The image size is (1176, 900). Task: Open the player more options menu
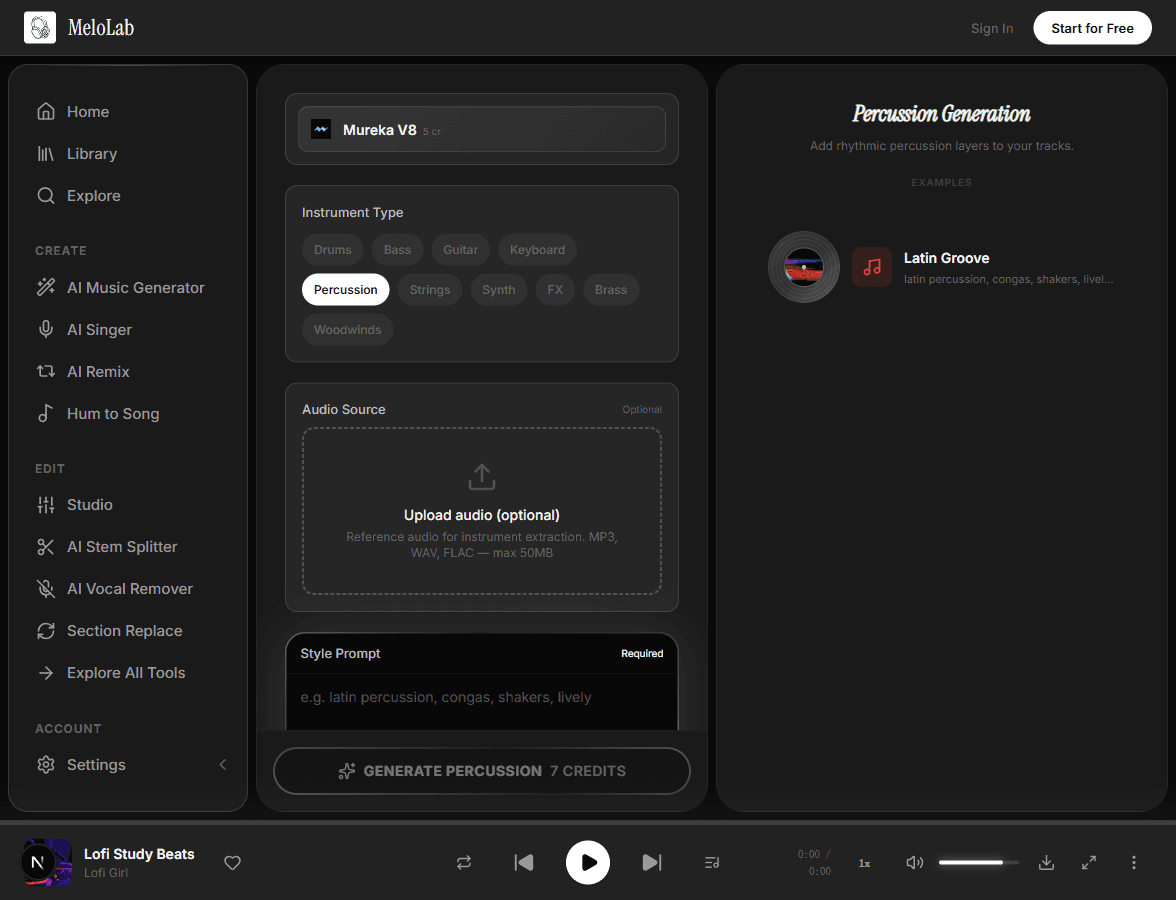click(x=1133, y=862)
